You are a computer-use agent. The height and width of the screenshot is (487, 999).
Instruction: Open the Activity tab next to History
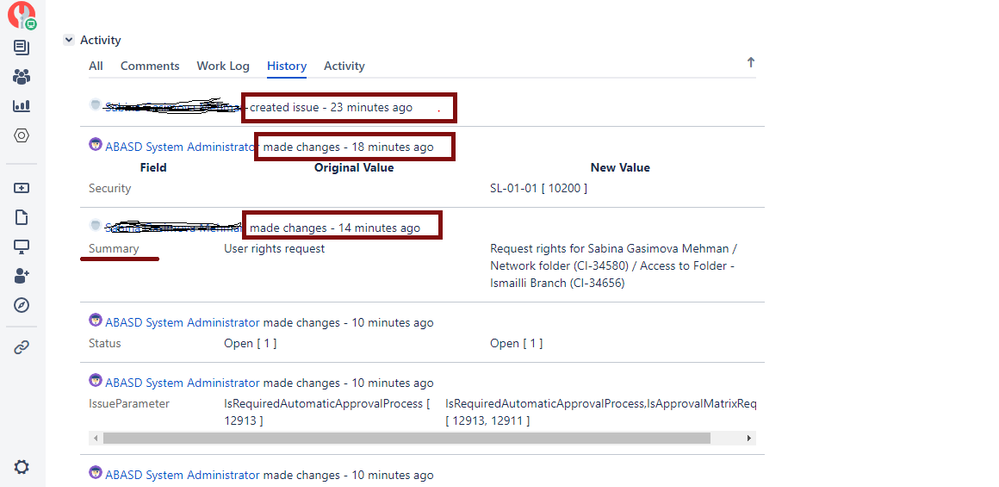[344, 66]
